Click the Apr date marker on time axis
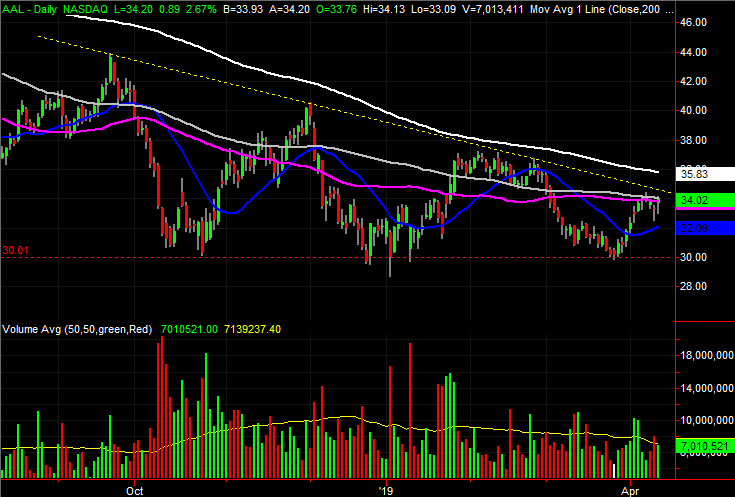 [630, 491]
